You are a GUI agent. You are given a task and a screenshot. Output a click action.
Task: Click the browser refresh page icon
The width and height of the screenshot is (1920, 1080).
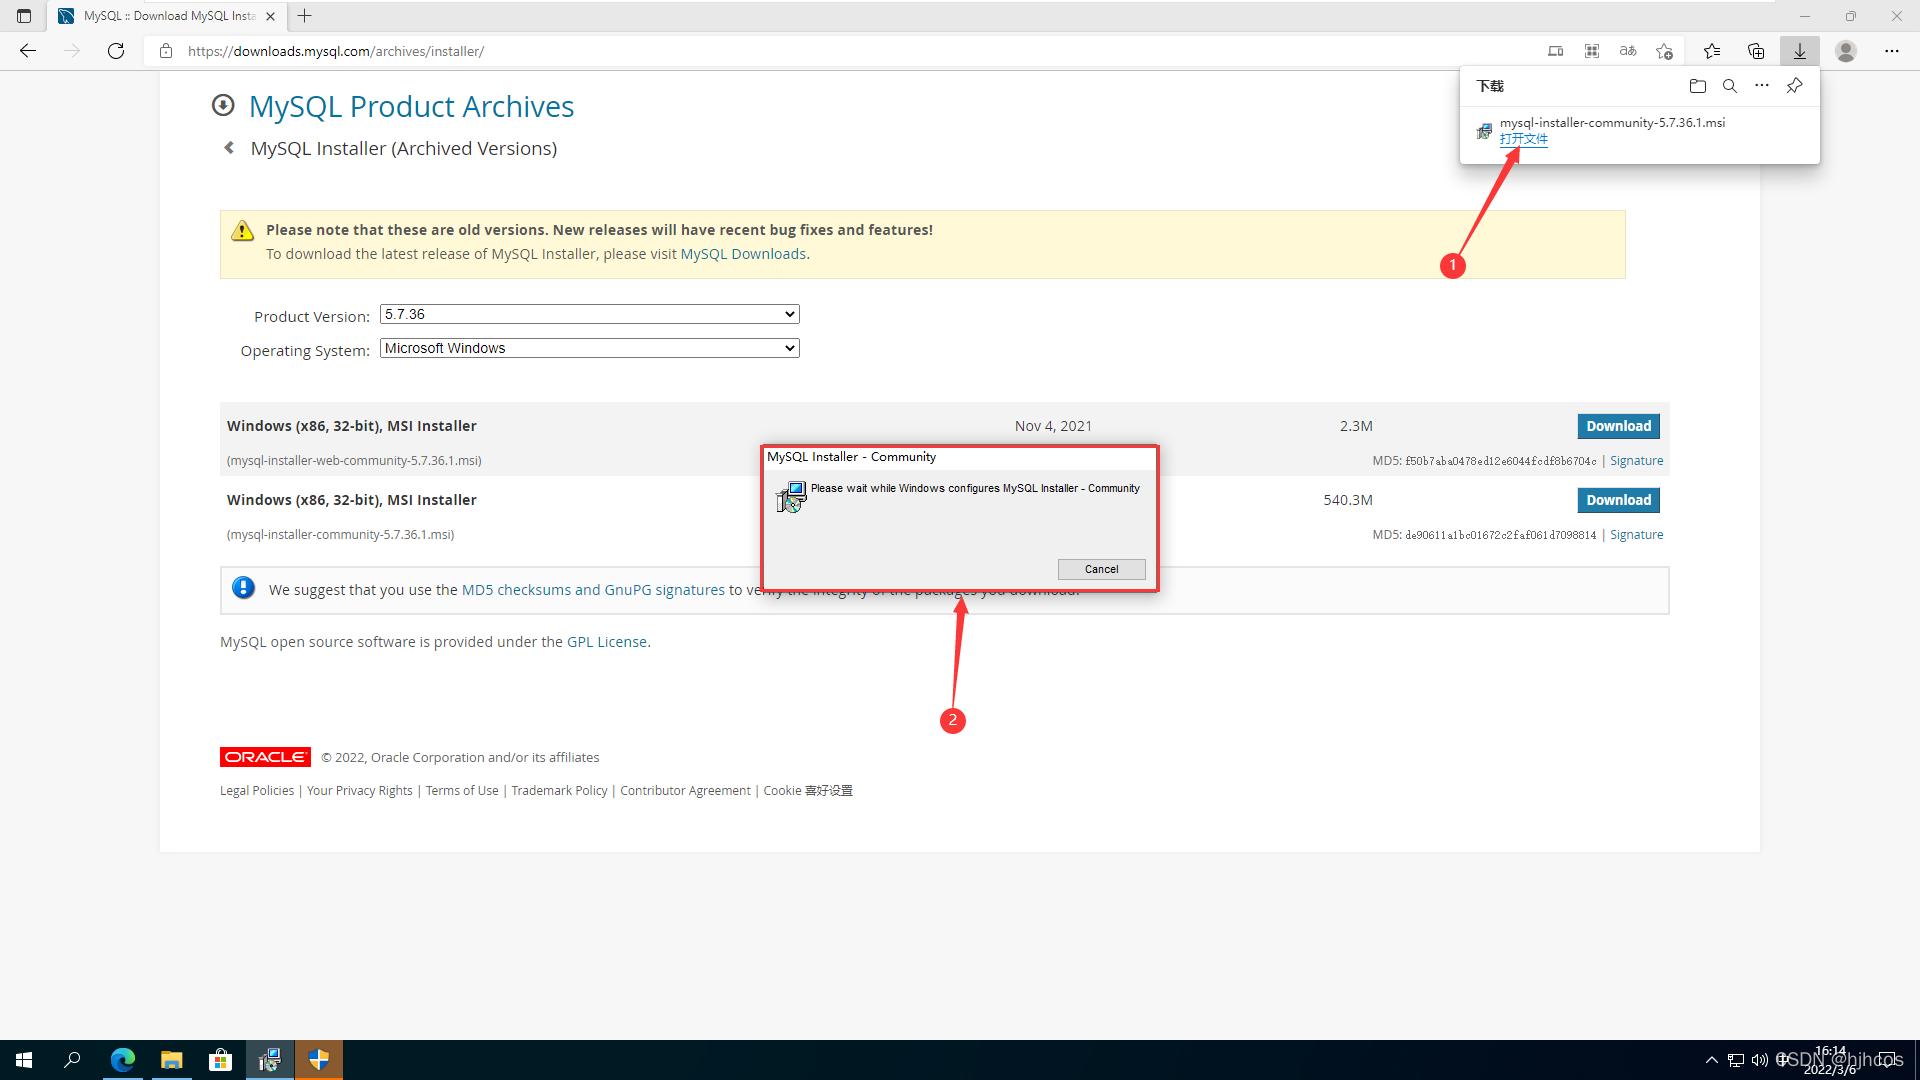coord(116,50)
